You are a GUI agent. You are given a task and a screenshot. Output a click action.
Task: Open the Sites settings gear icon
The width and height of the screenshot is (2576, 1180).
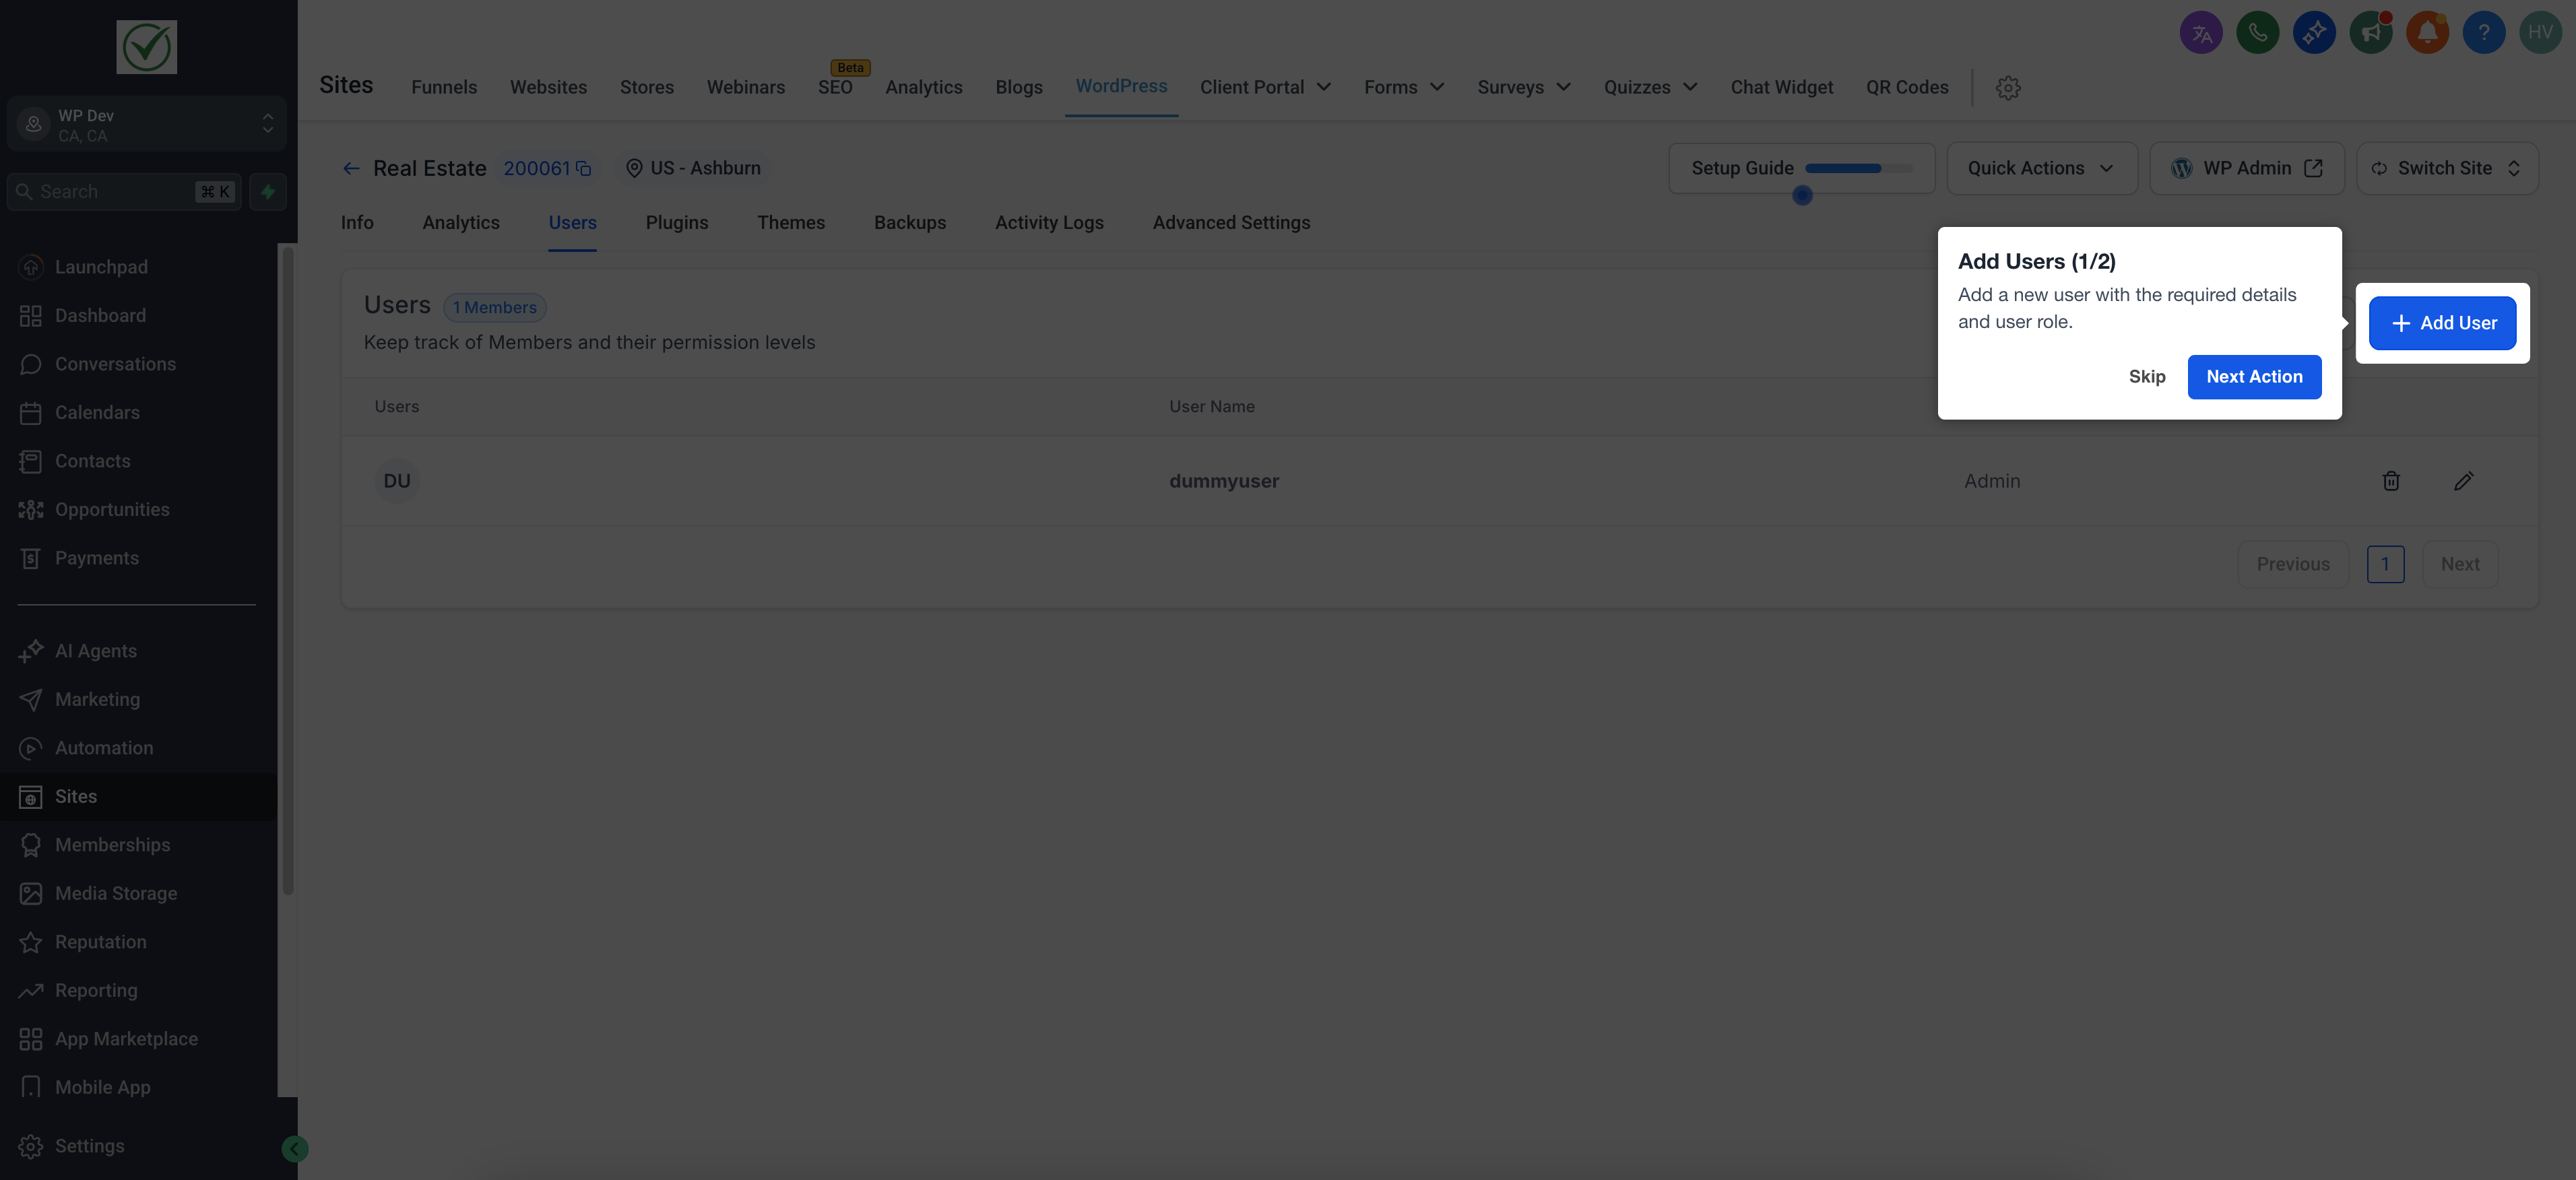click(x=2007, y=88)
